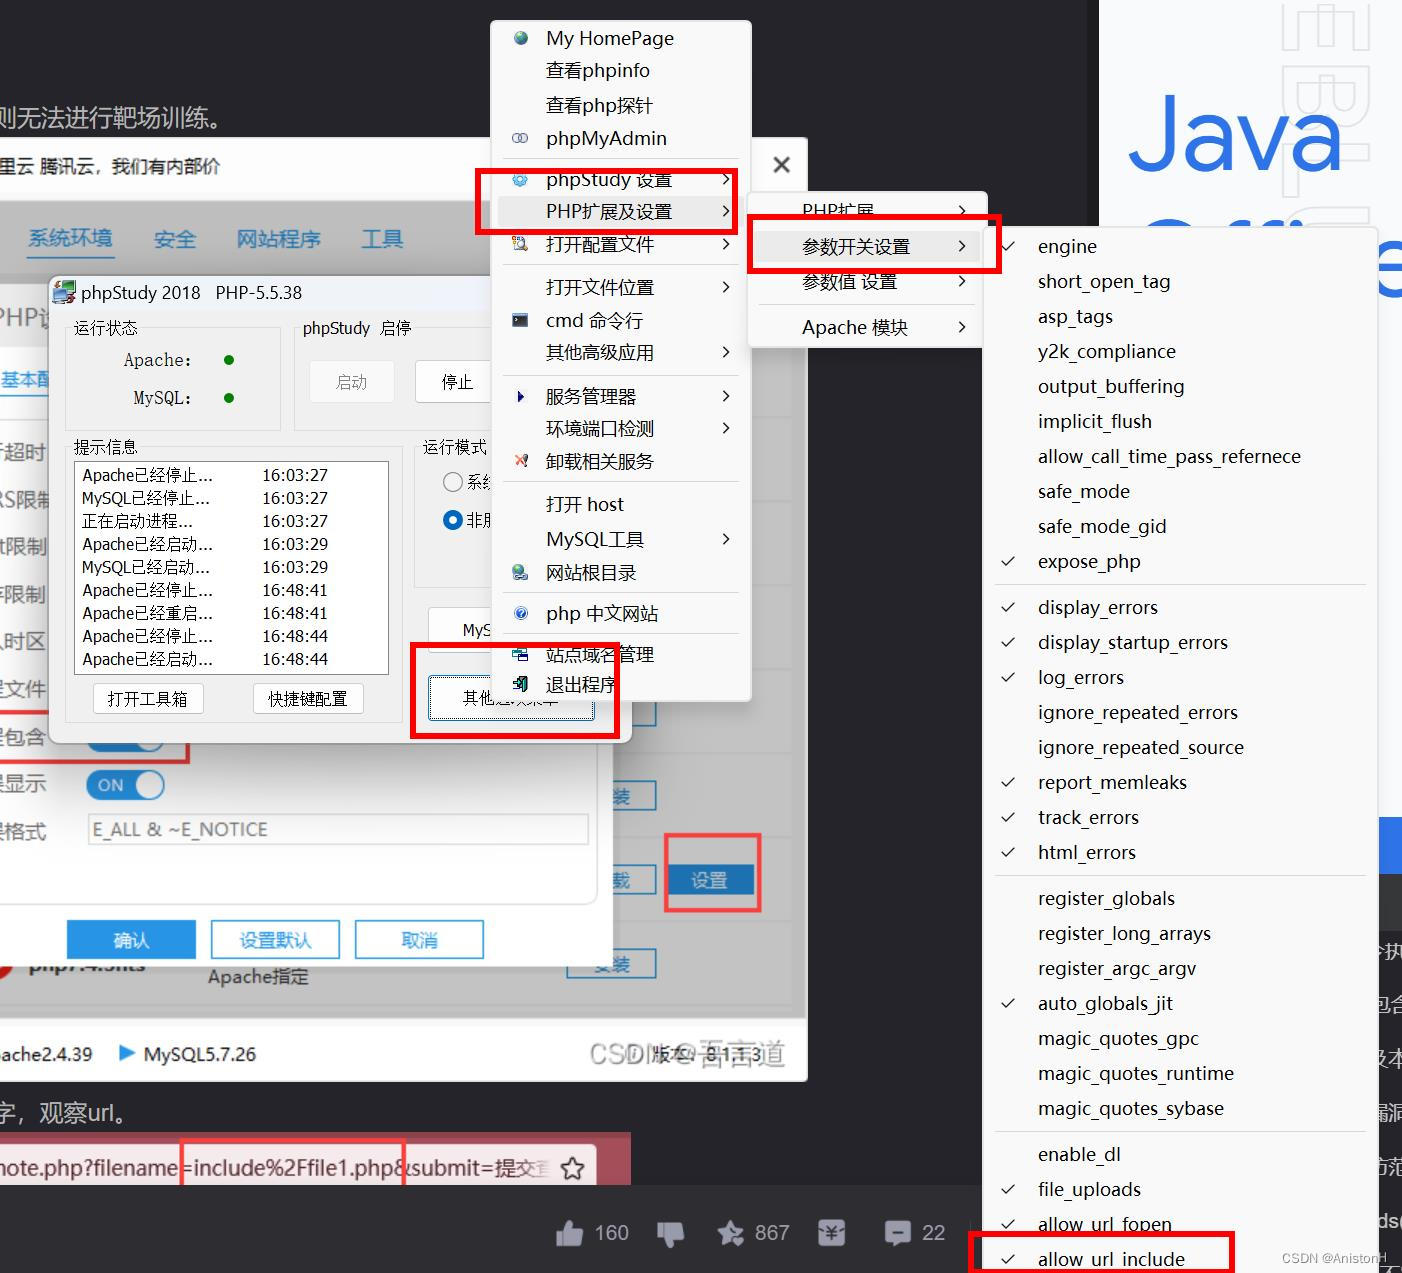Expand the MySQL工具 submenu

coord(620,539)
